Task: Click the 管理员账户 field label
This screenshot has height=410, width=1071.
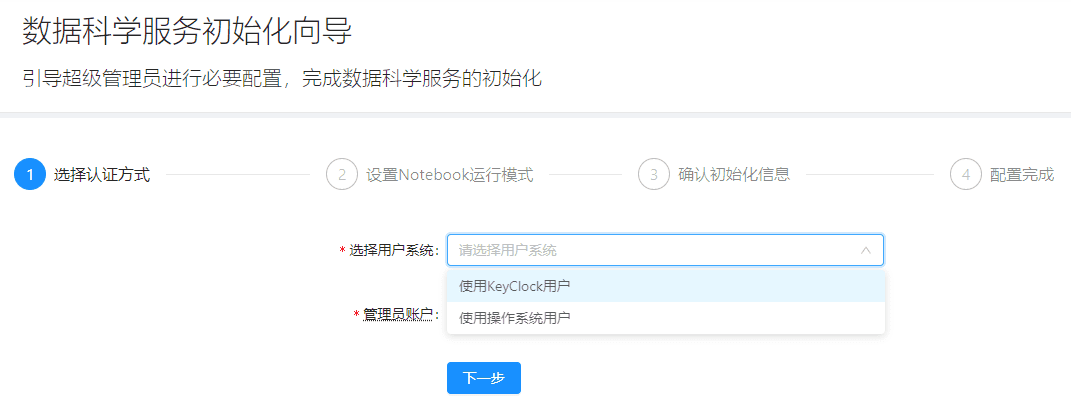Action: pos(400,316)
